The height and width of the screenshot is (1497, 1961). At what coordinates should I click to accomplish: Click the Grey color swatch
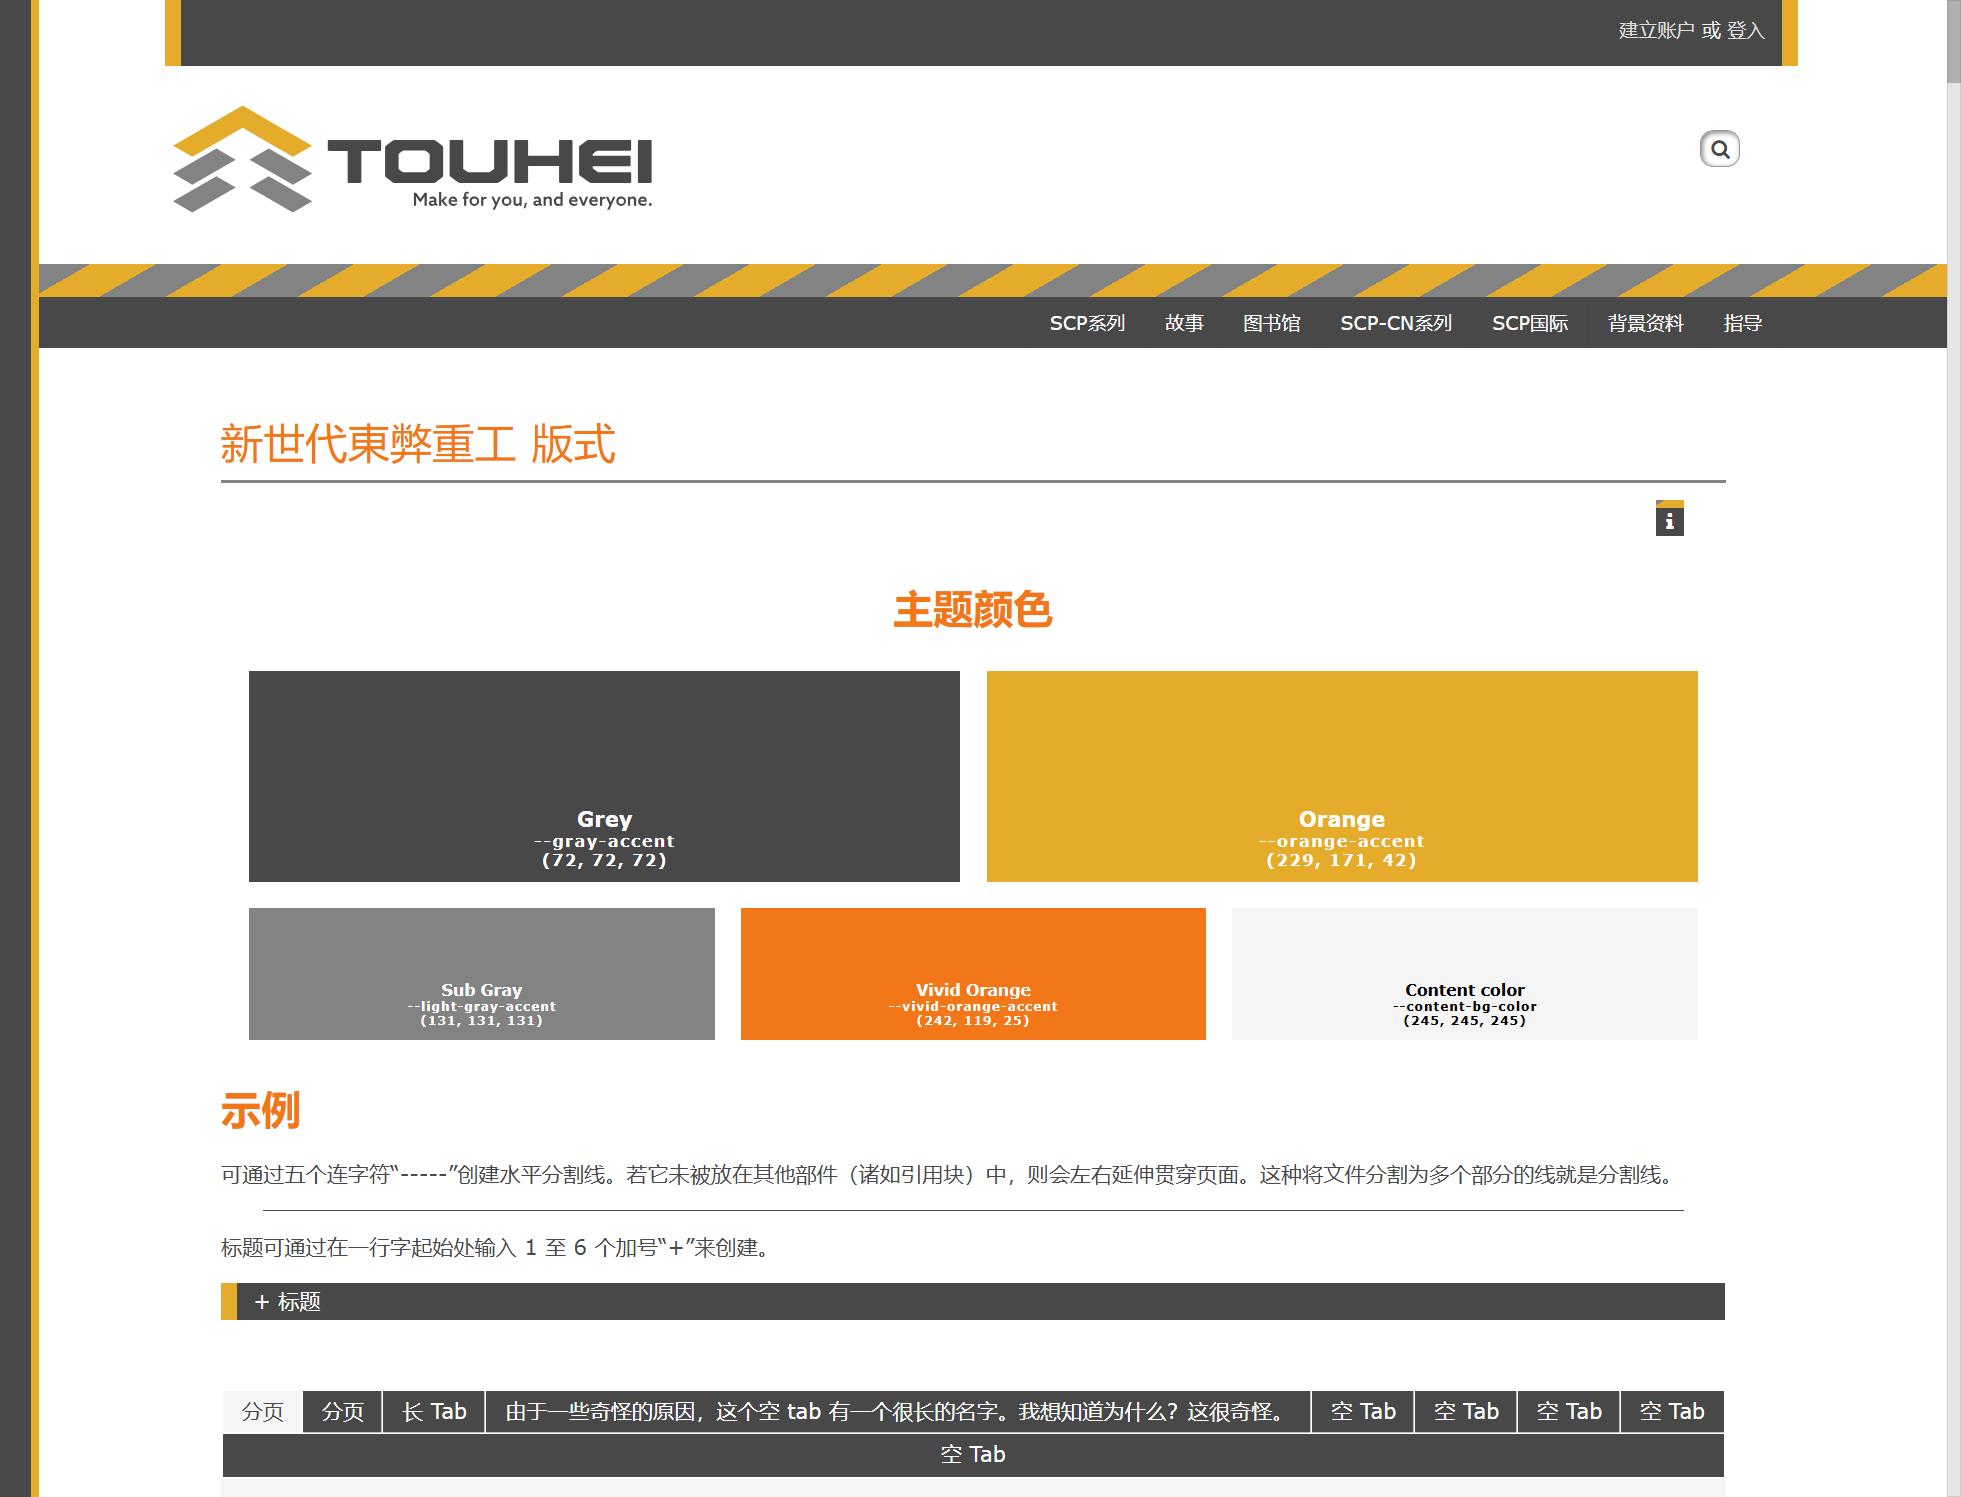coord(604,775)
